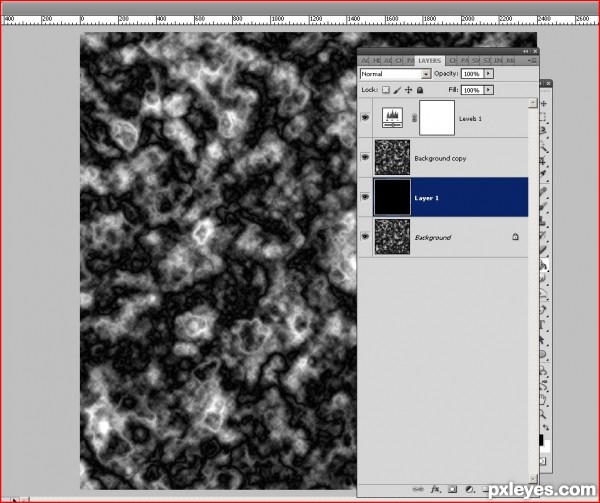The image size is (600, 503).
Task: Select the Eyedropper tool
Action: 543,174
